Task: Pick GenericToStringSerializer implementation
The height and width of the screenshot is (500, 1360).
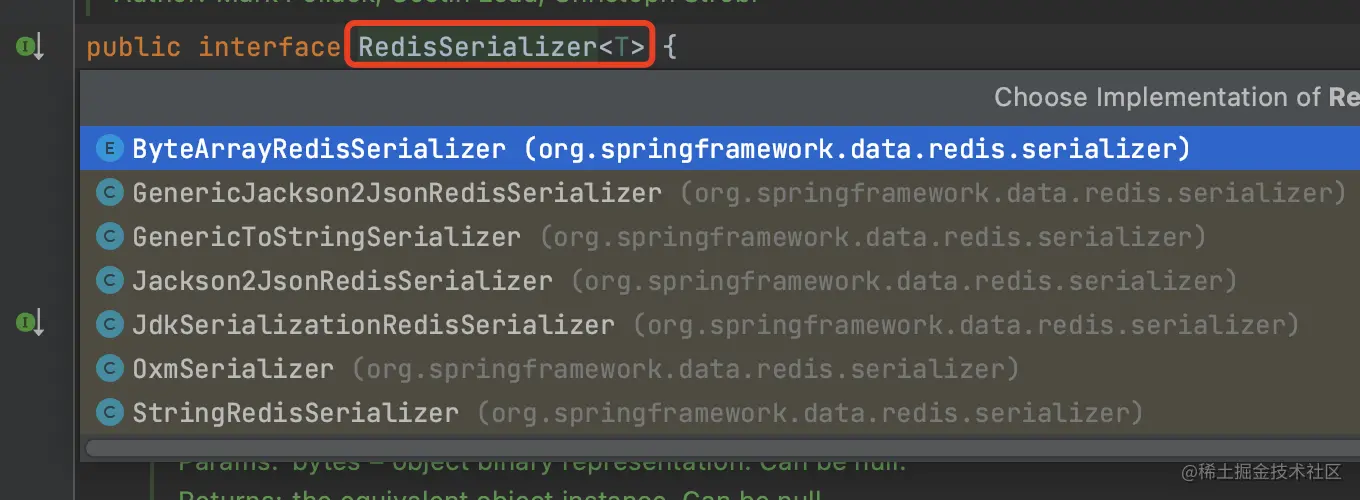Action: 720,237
